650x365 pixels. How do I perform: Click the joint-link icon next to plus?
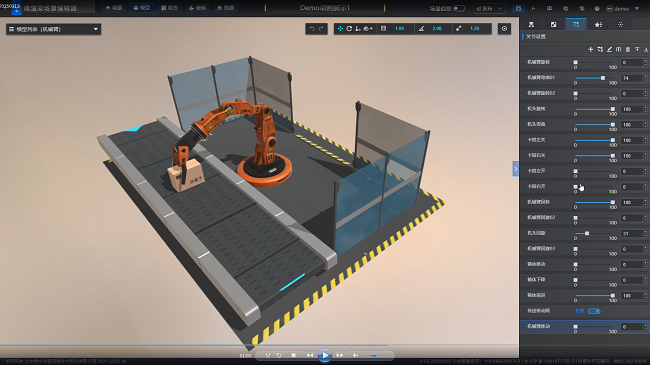(600, 49)
